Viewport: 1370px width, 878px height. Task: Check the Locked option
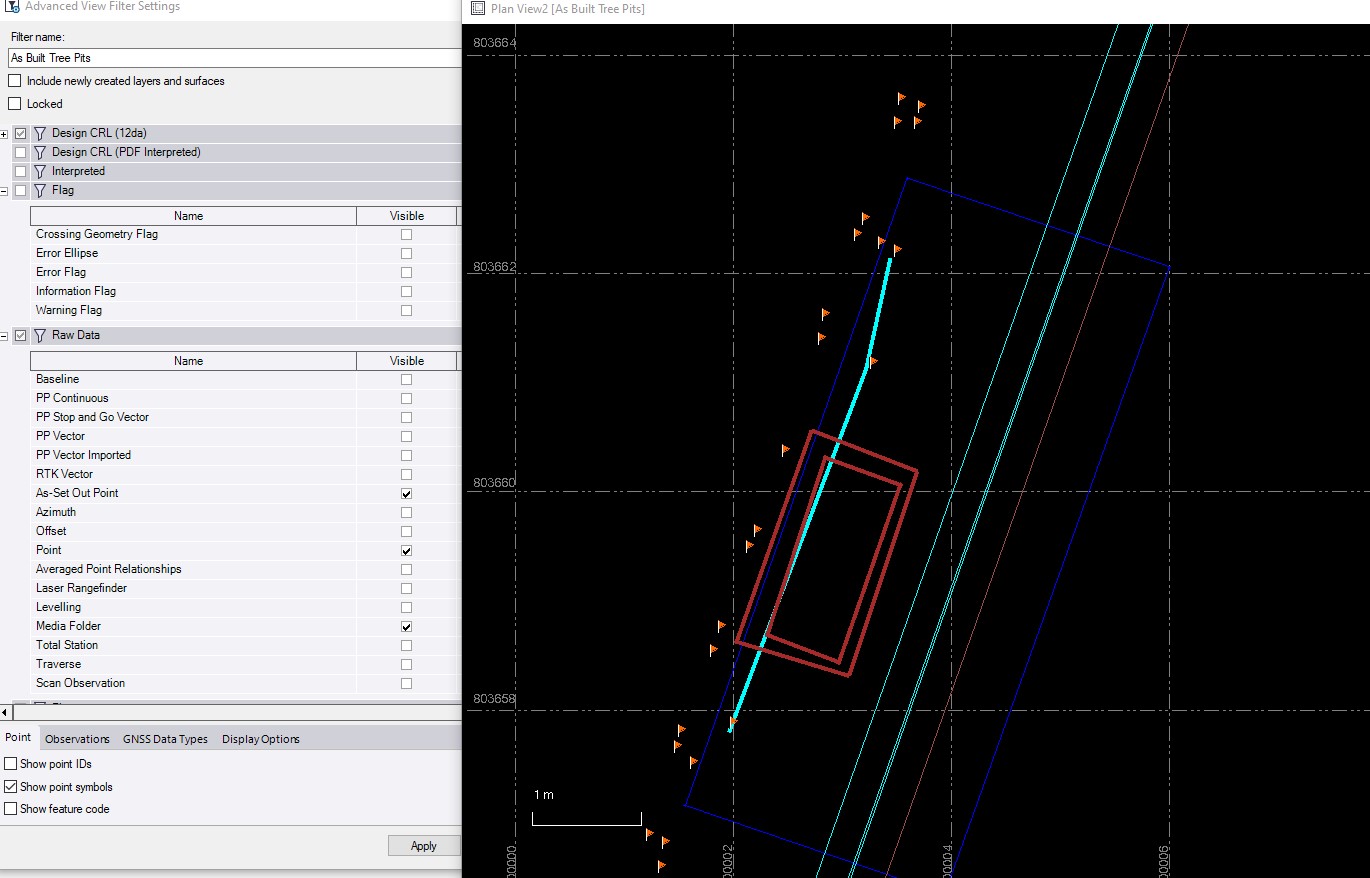[x=14, y=104]
